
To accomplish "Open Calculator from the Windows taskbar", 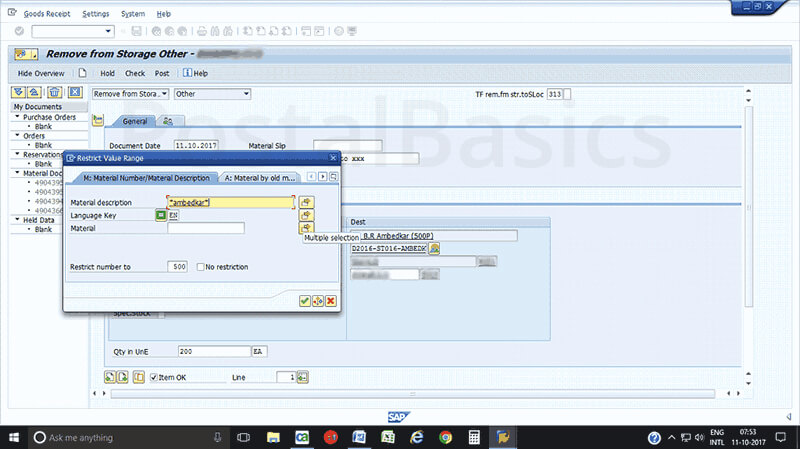I will tap(473, 437).
